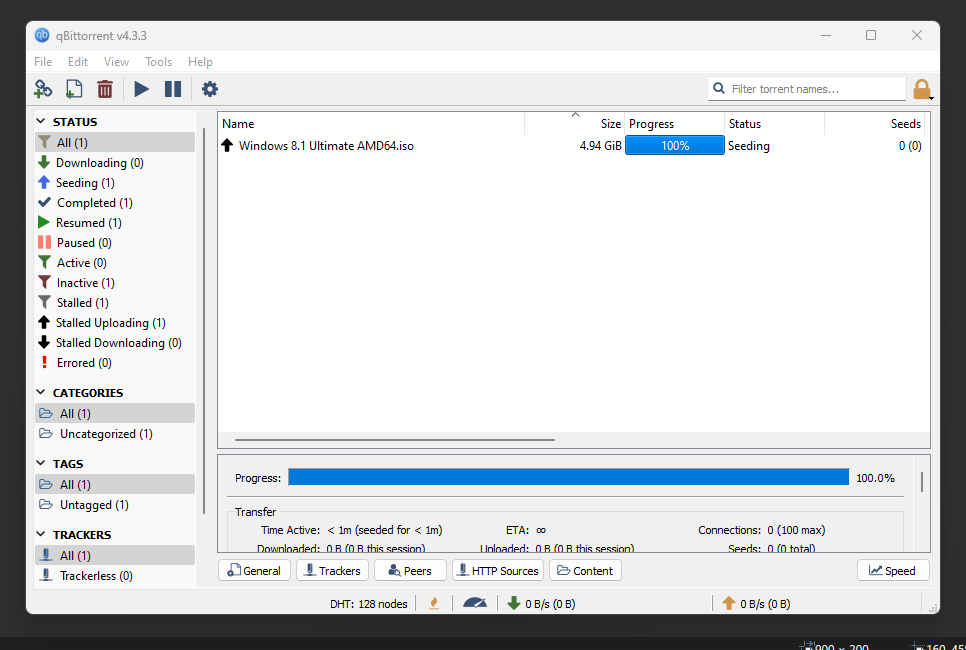Click the orange lock UI icon
The width and height of the screenshot is (966, 650).
point(922,89)
